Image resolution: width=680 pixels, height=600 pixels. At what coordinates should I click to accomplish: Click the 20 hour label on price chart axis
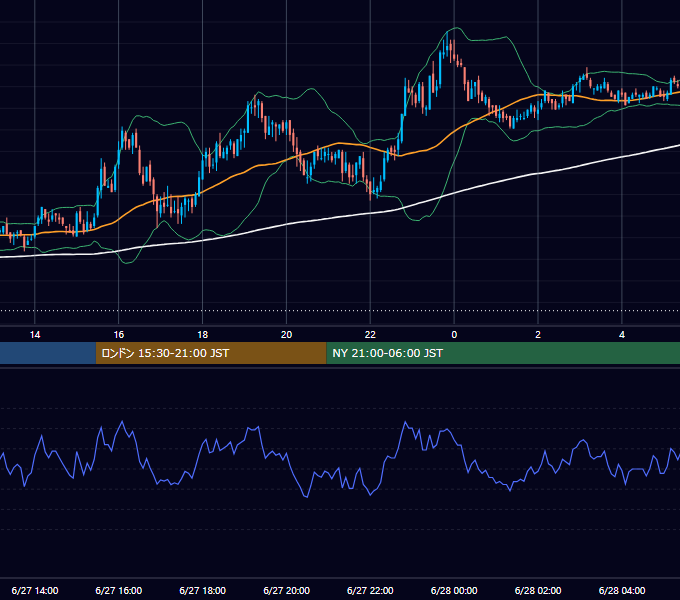[286, 335]
